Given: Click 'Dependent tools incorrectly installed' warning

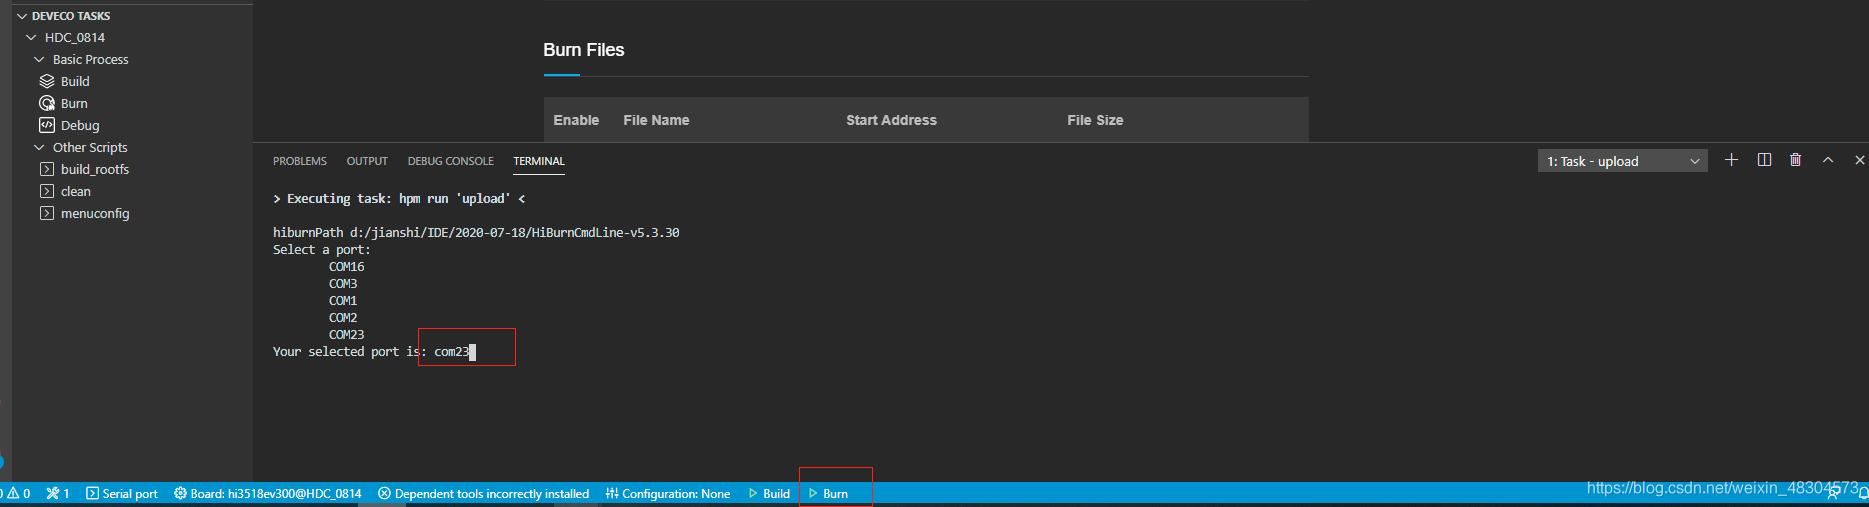Looking at the screenshot, I should [x=484, y=494].
